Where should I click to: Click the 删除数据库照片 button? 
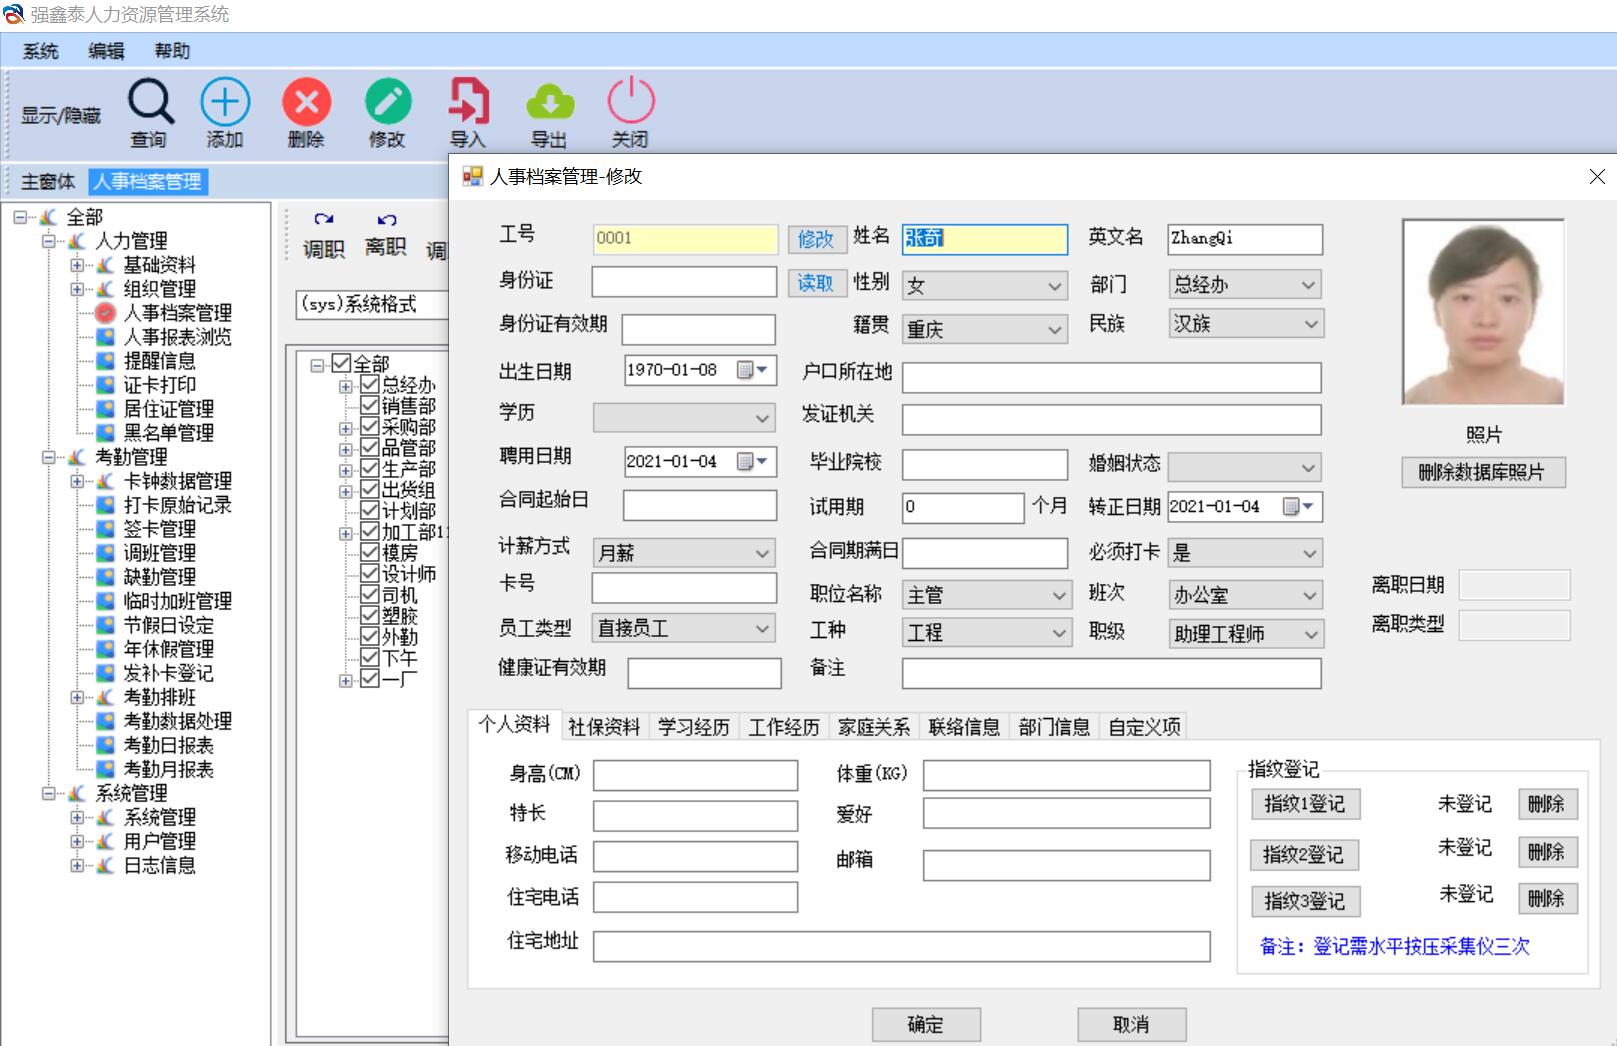tap(1483, 472)
